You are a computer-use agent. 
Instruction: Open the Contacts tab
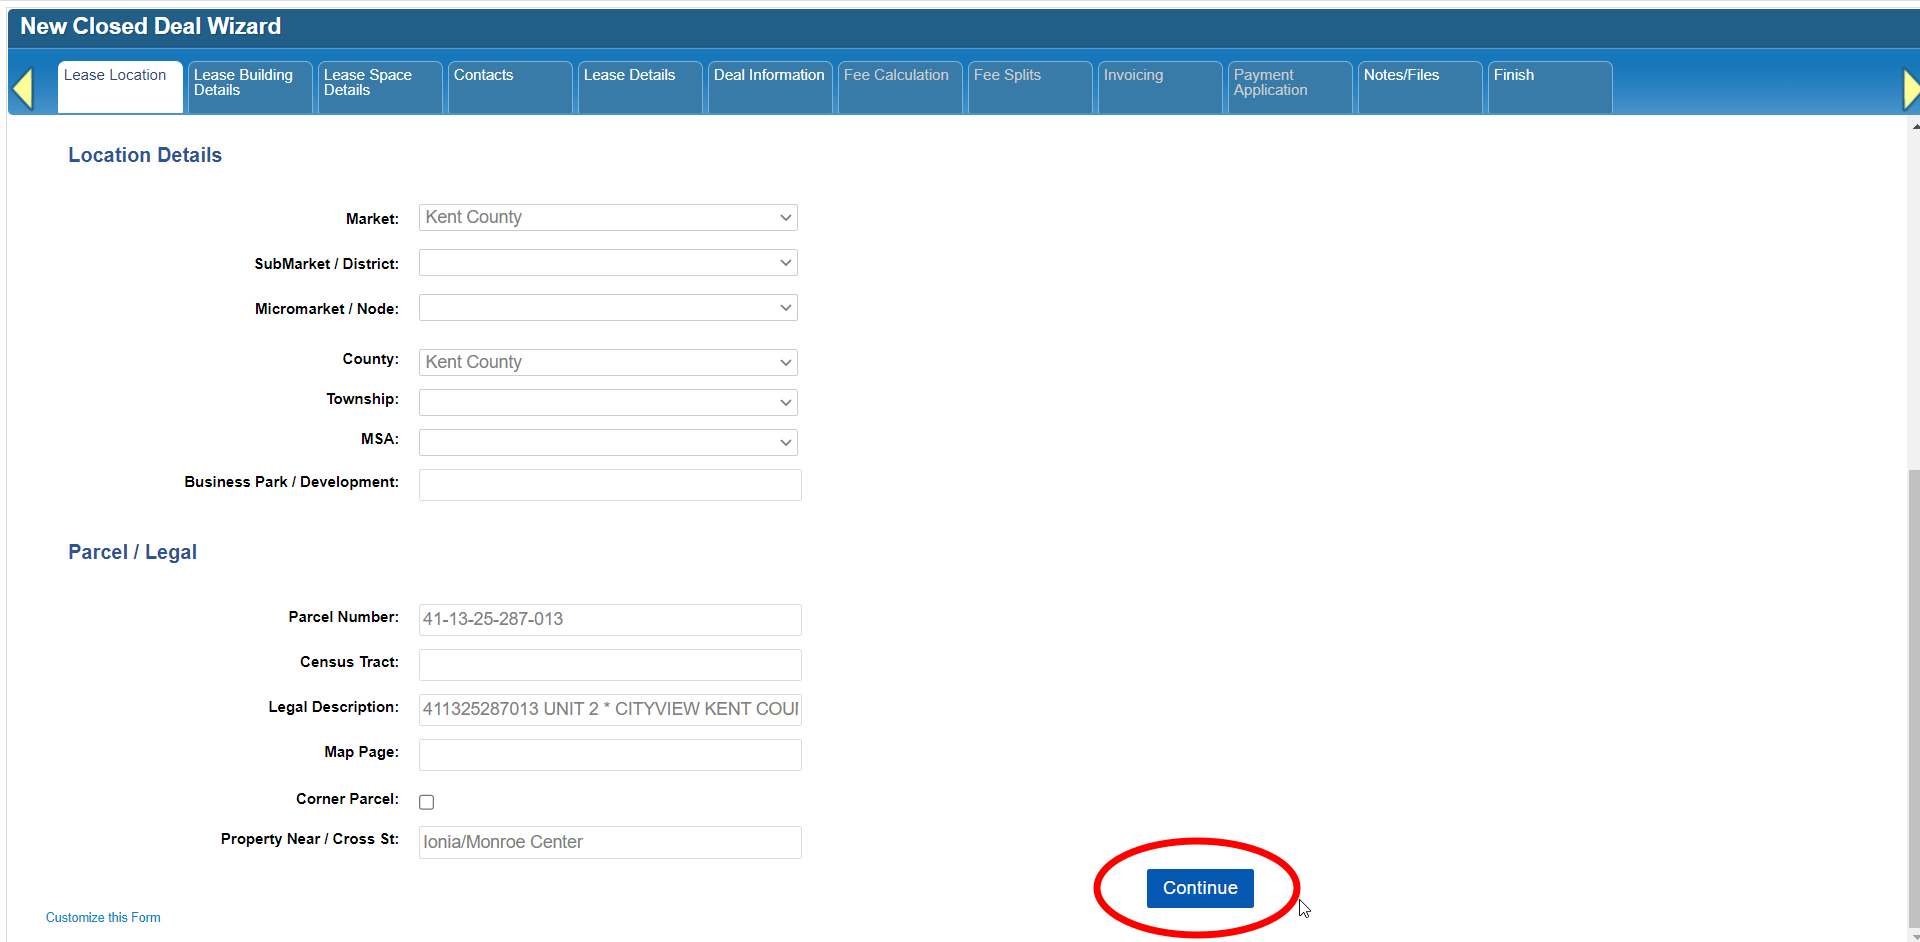click(509, 84)
